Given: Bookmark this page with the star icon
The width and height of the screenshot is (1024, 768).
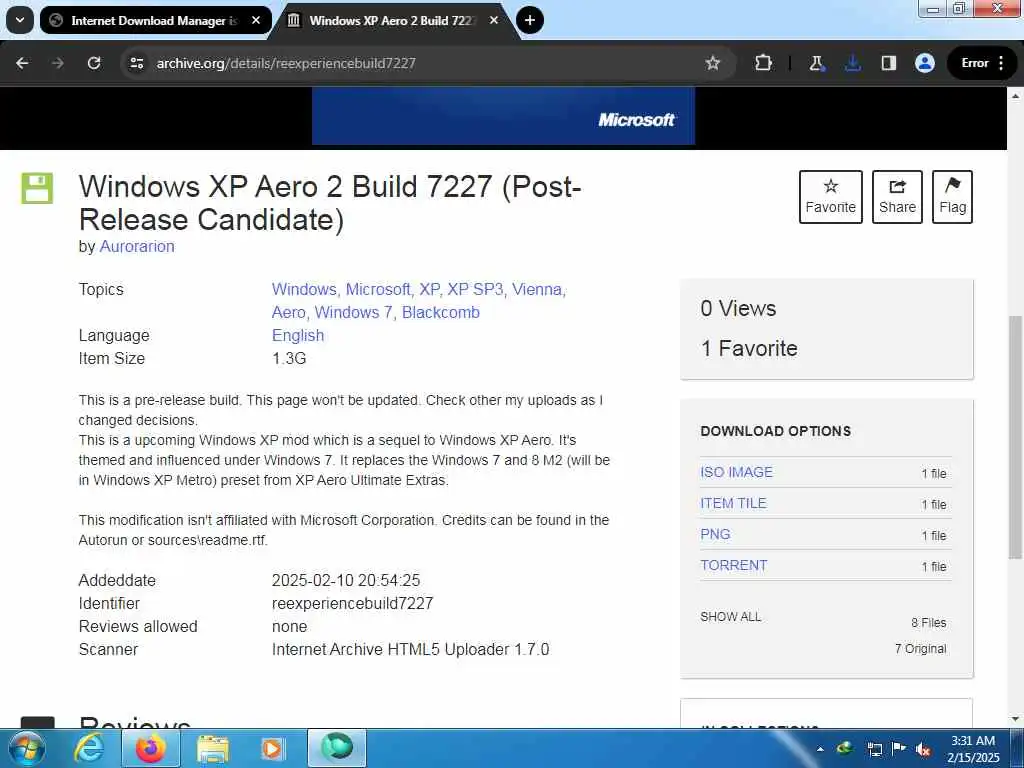Looking at the screenshot, I should tap(712, 63).
